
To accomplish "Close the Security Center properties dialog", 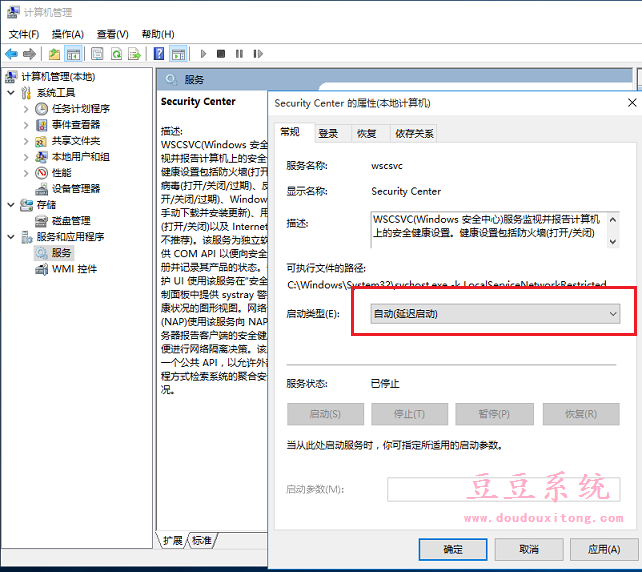I will point(632,103).
